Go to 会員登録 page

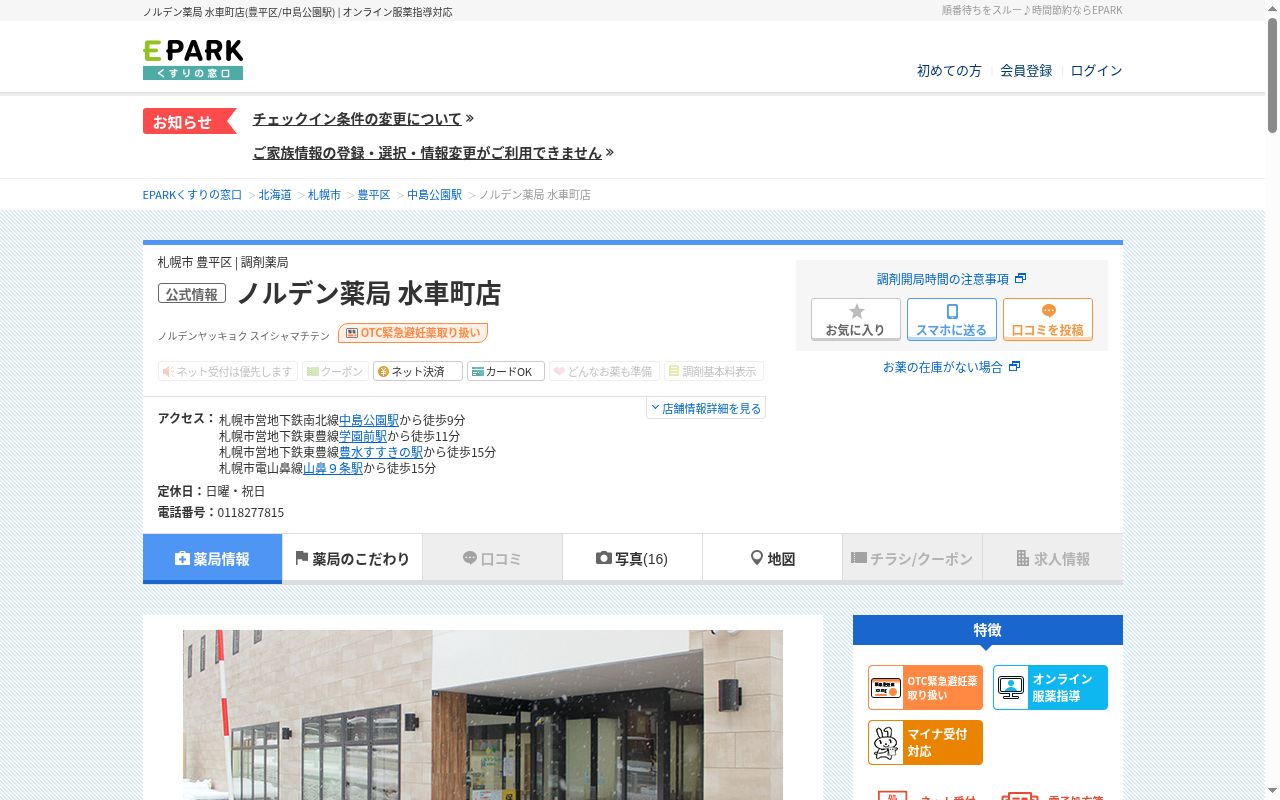tap(1026, 71)
